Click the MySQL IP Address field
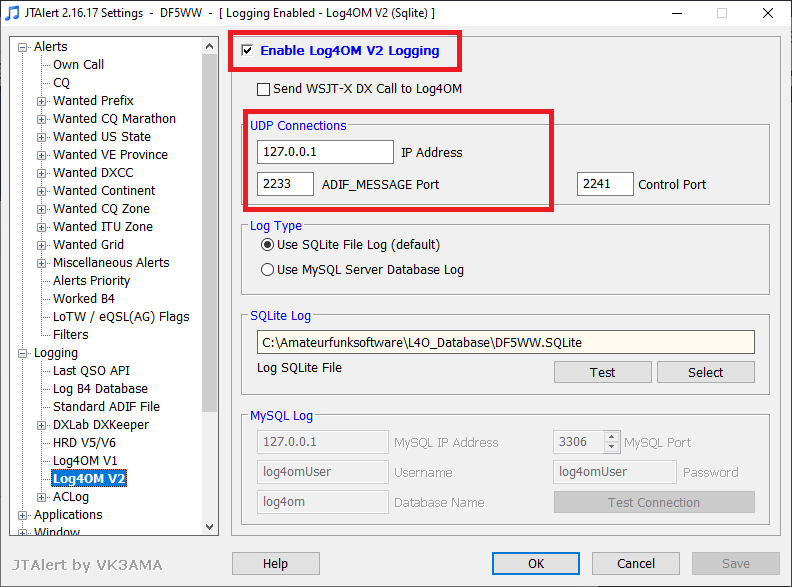This screenshot has width=792, height=587. click(x=323, y=442)
